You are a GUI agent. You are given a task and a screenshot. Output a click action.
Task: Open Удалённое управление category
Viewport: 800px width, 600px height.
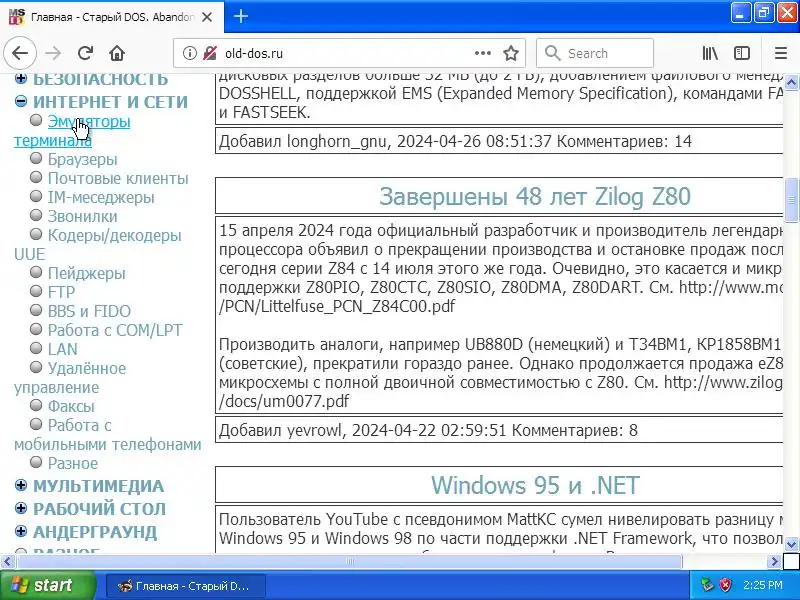(x=86, y=368)
